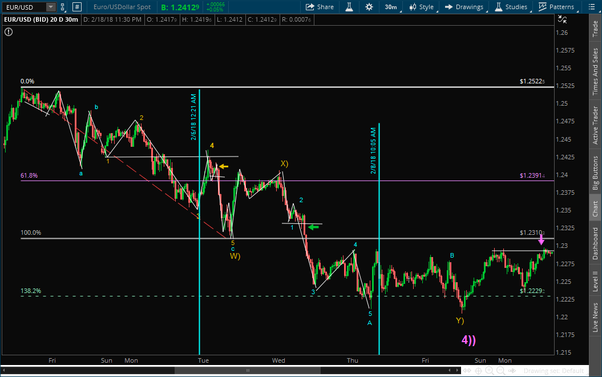Select the magenta 4)) wave label

469,340
